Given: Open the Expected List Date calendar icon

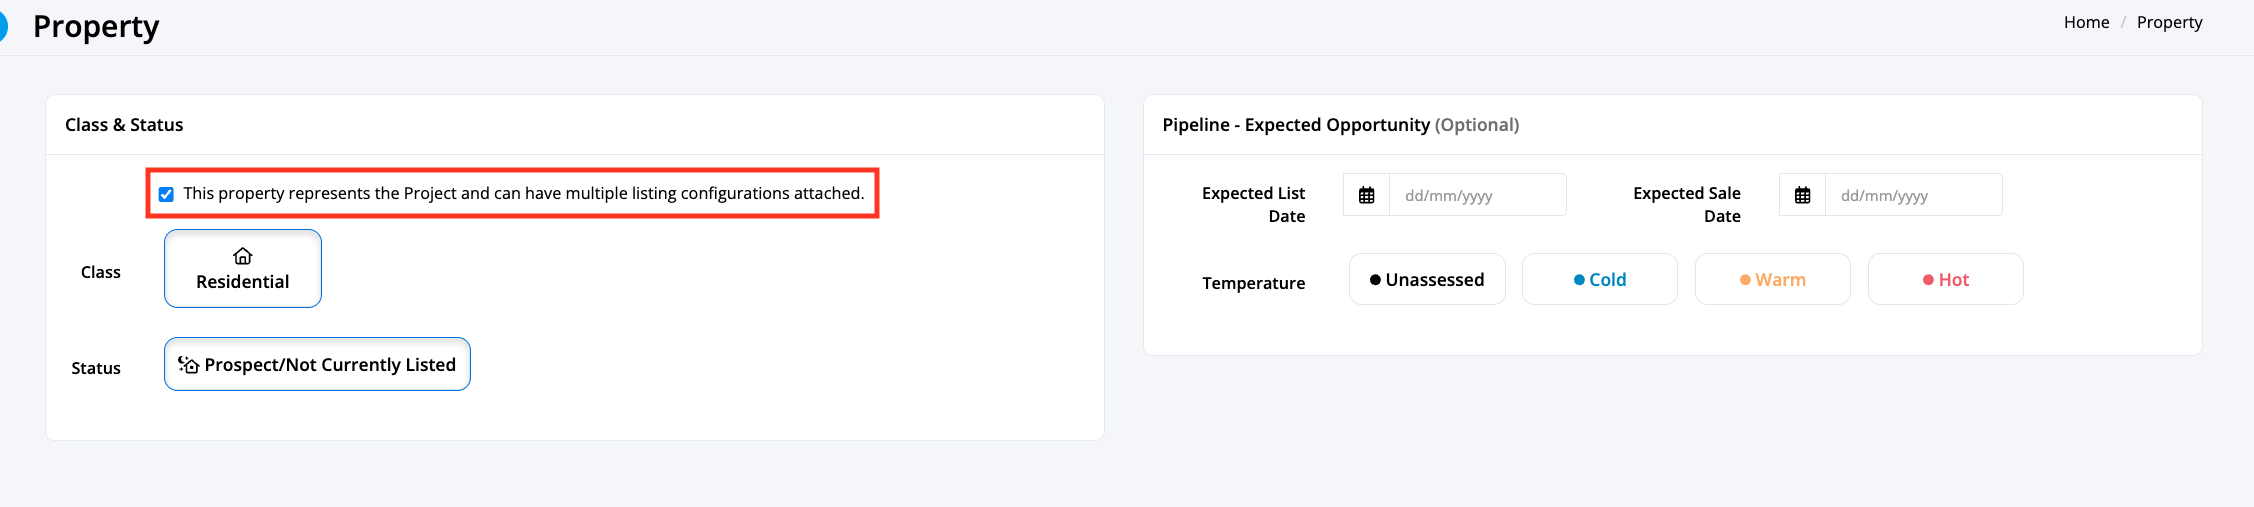Looking at the screenshot, I should [x=1366, y=195].
